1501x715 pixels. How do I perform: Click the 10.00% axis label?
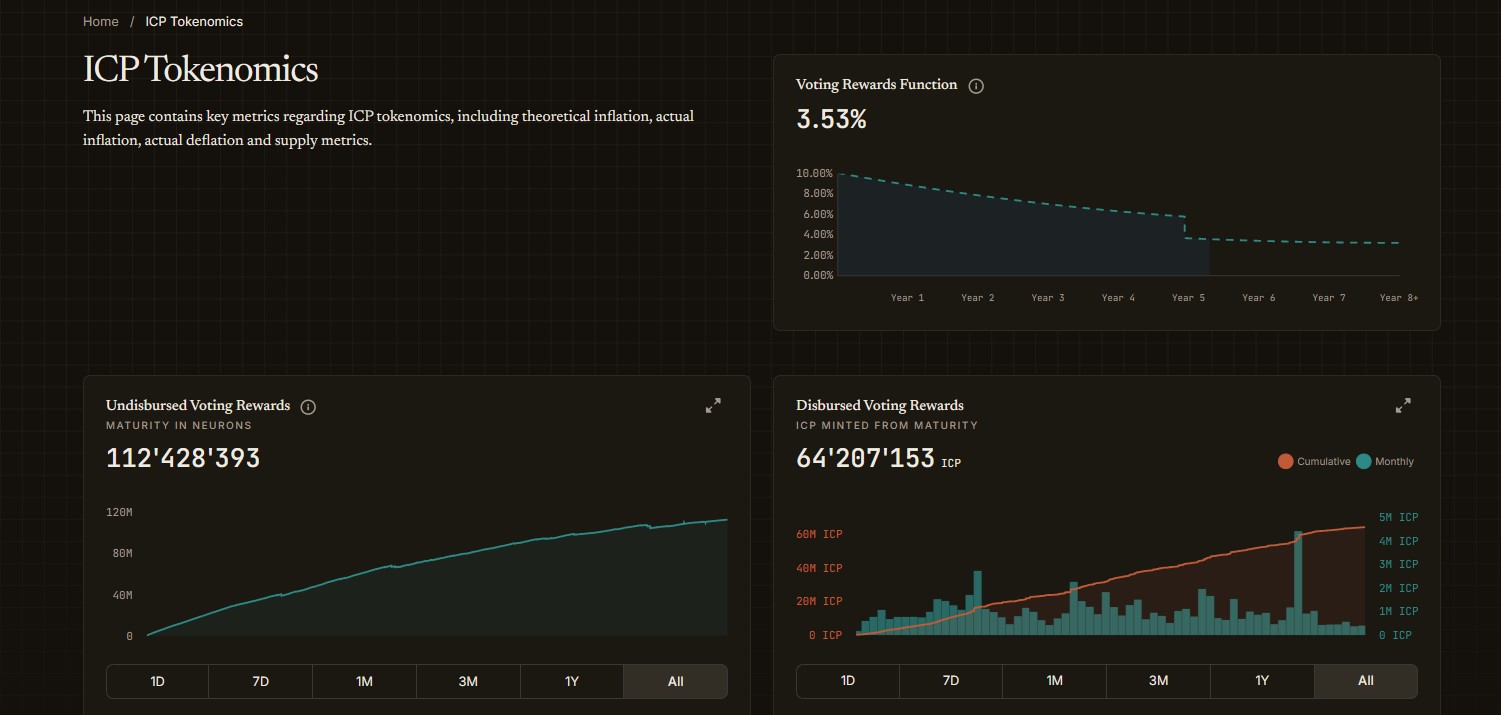[815, 173]
